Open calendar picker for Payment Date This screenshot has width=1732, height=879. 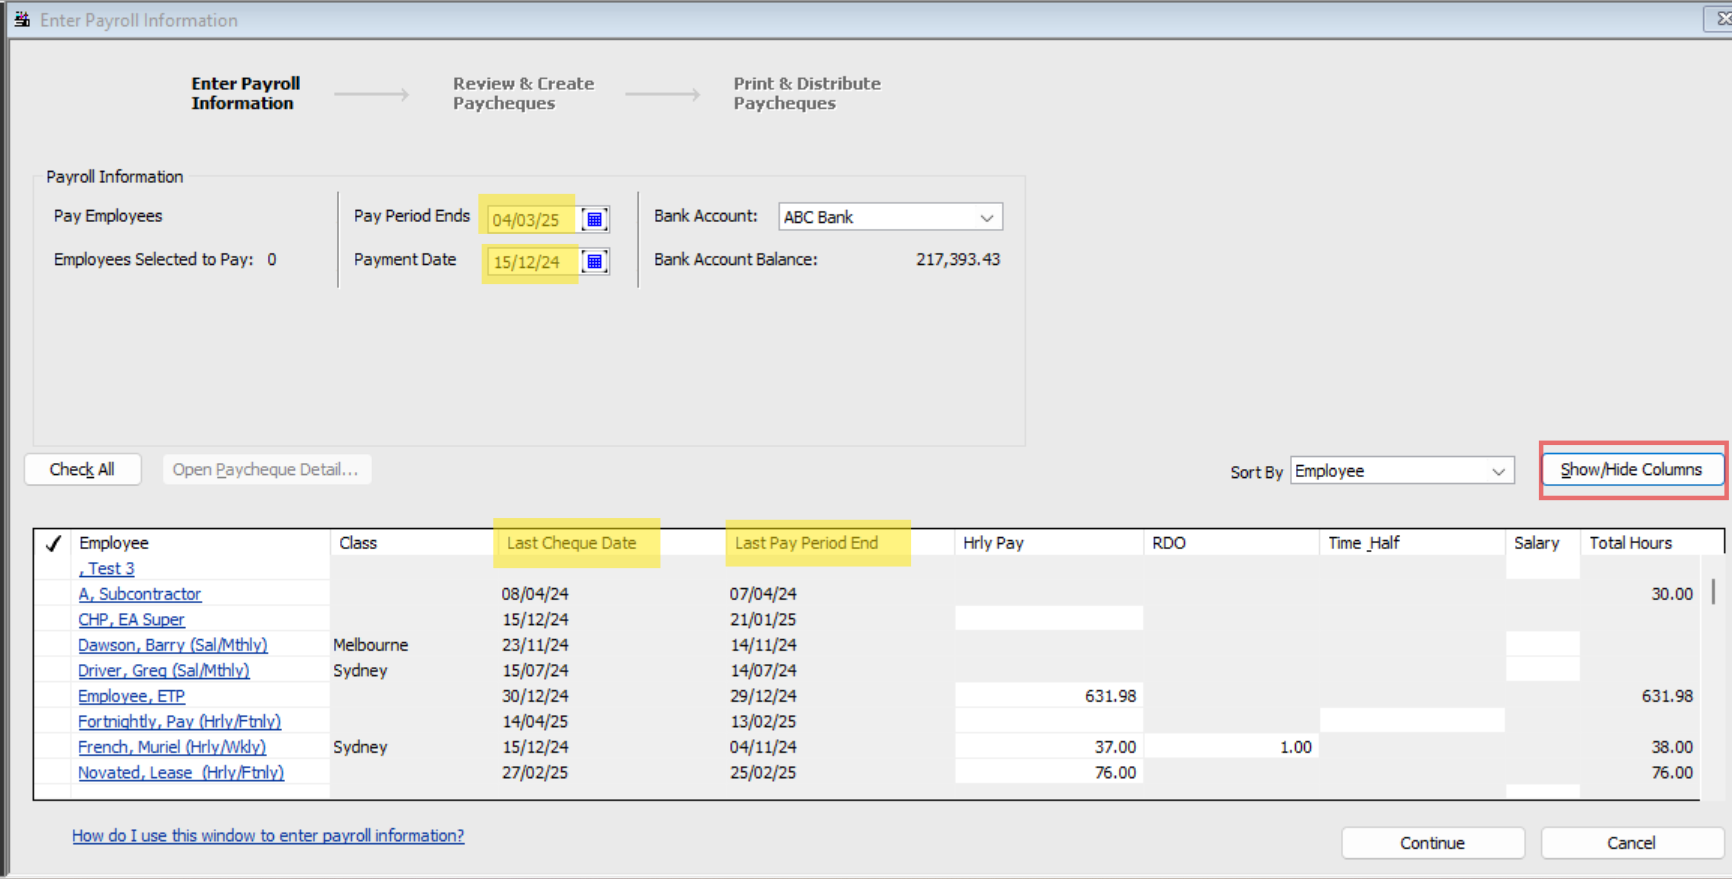click(594, 262)
